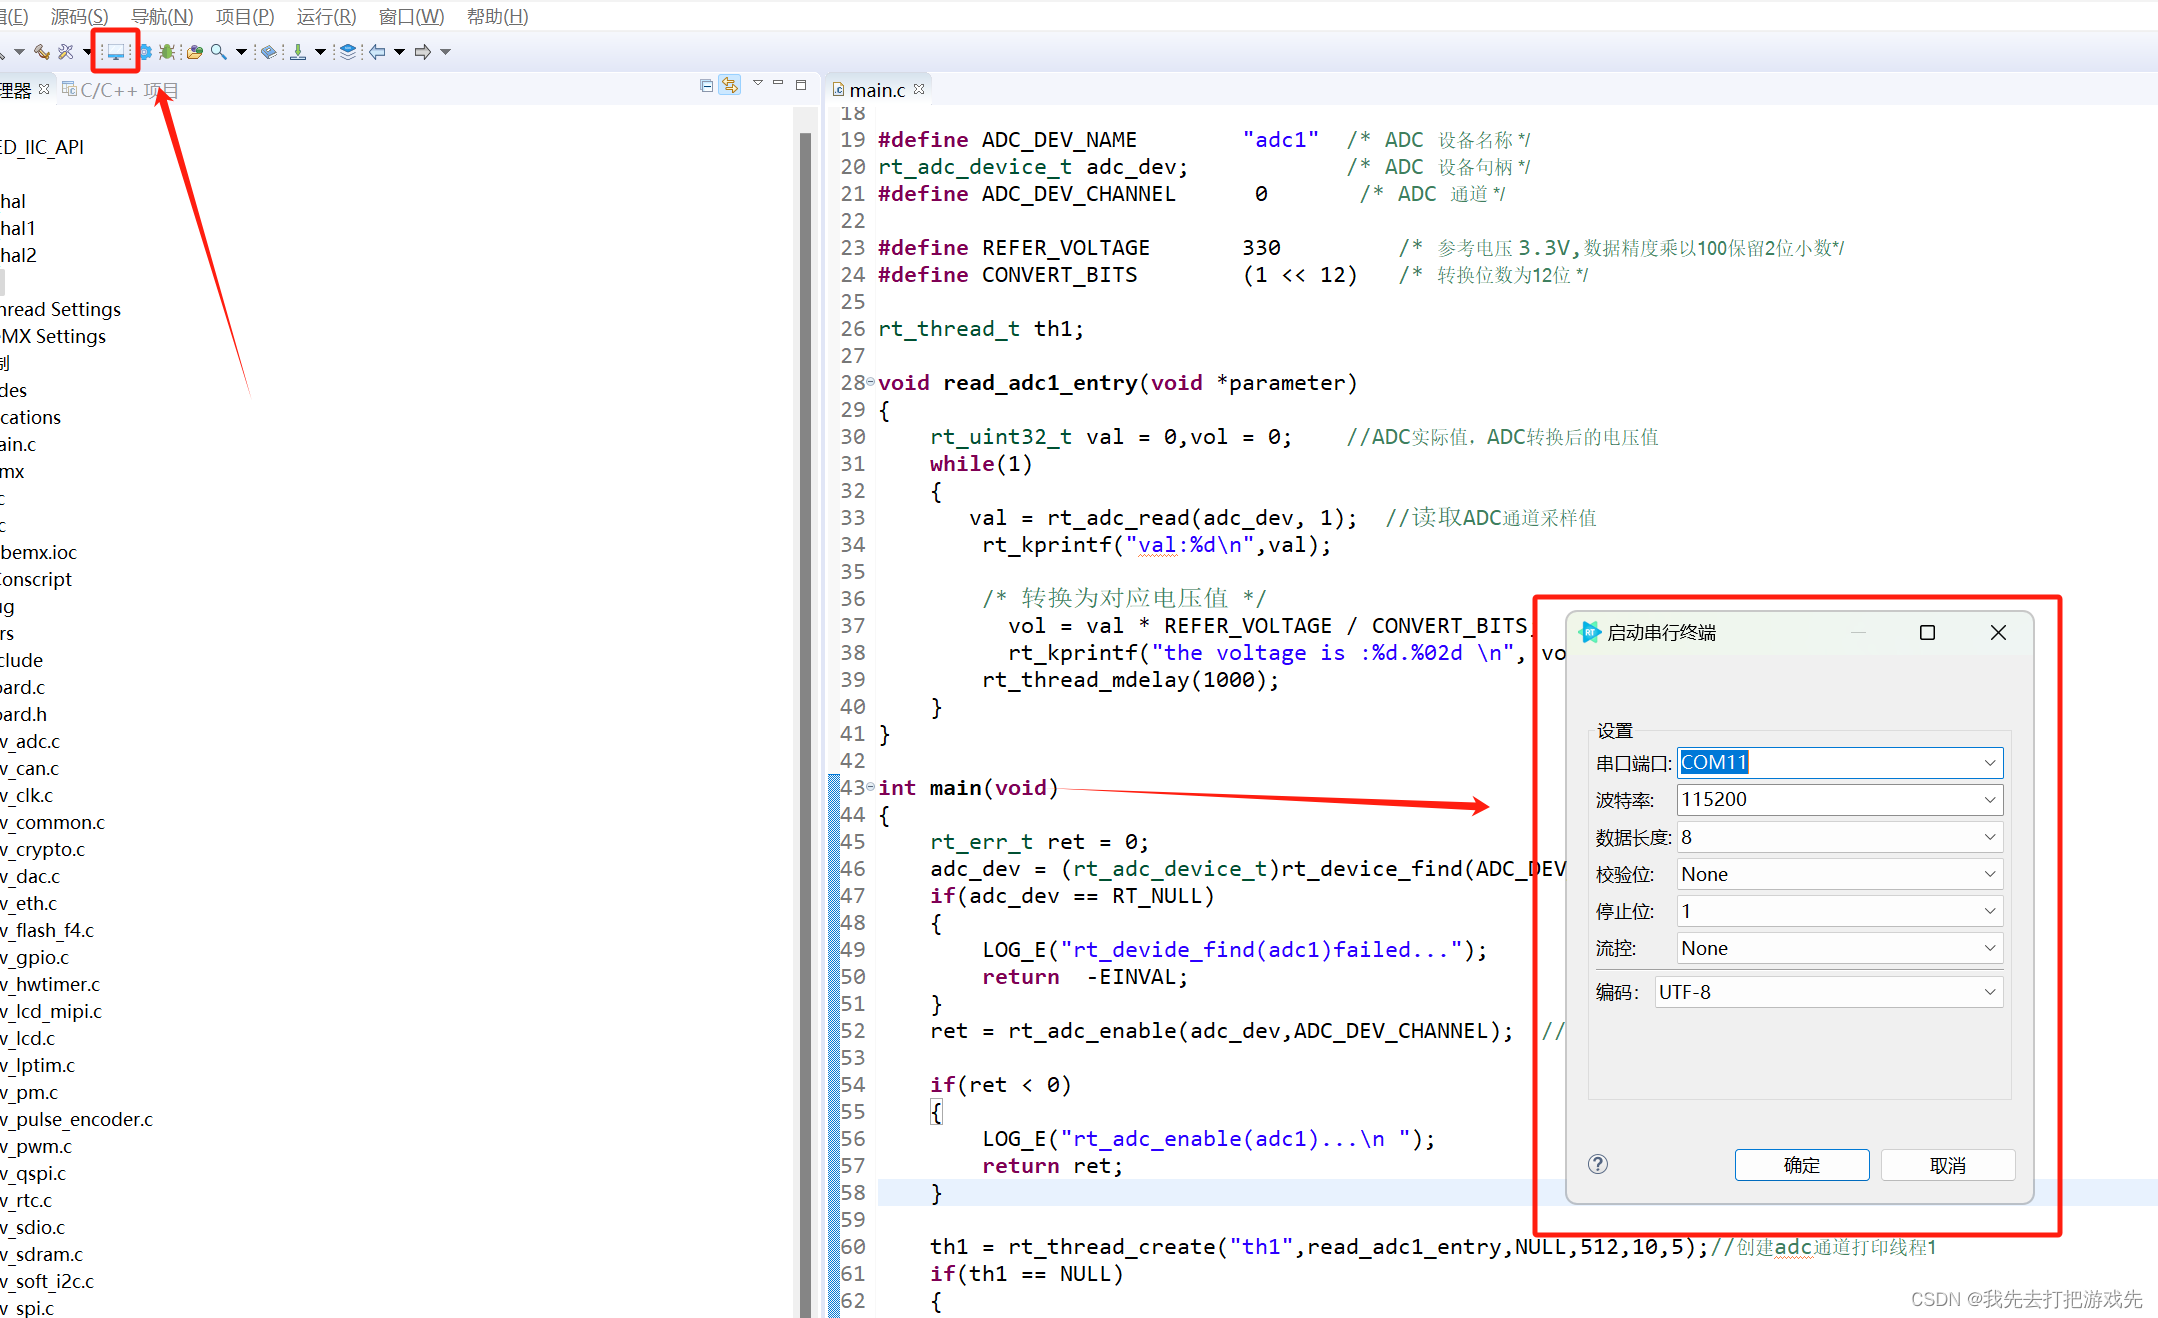Viewport: 2158px width, 1318px height.
Task: Toggle link with editor in explorer
Action: pyautogui.click(x=730, y=86)
